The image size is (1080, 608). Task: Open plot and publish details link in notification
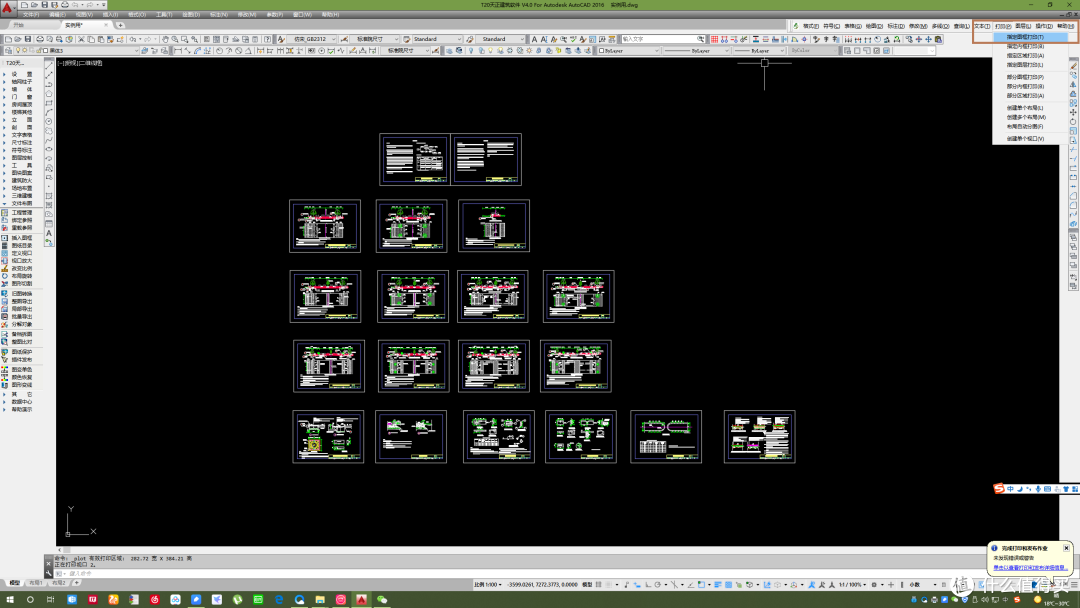click(x=1030, y=568)
